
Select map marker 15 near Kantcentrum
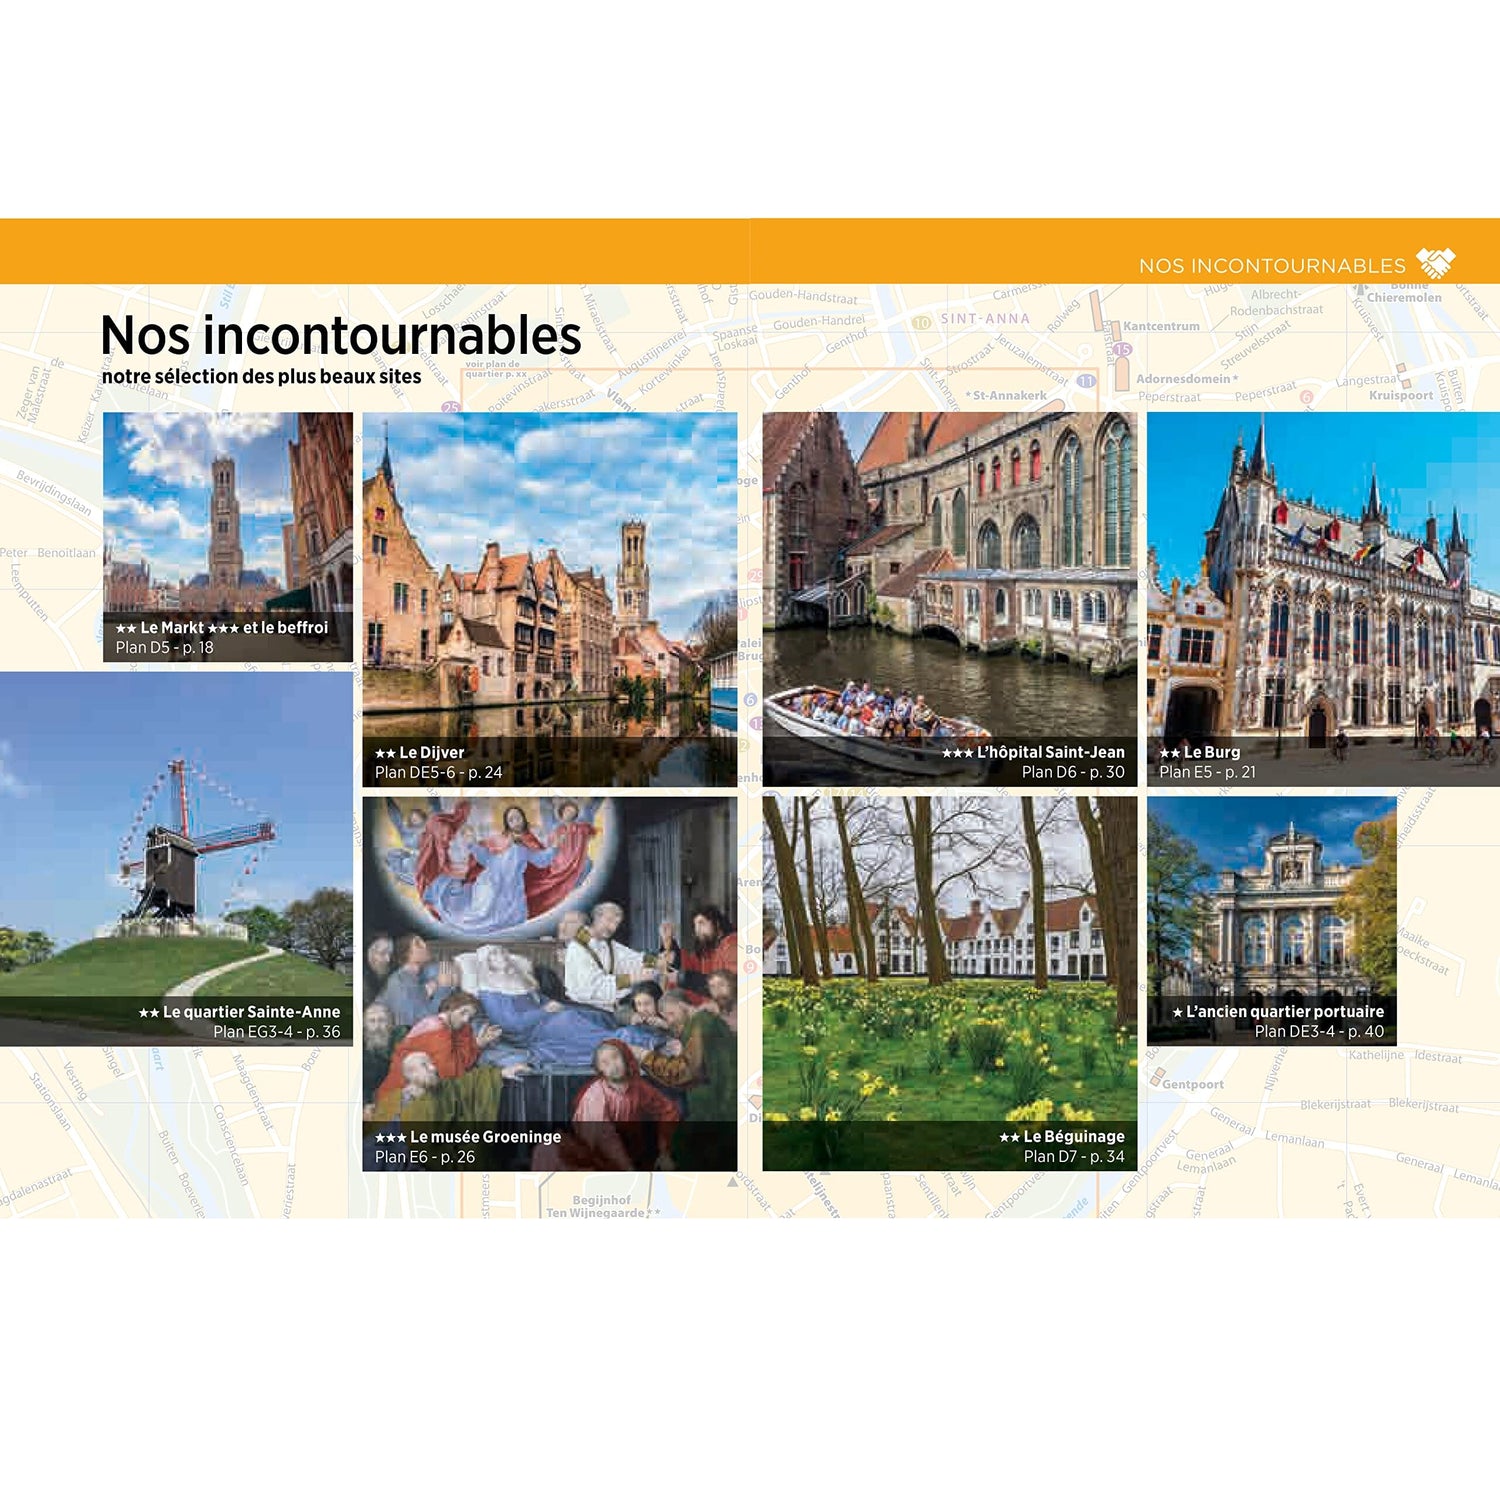click(x=1124, y=349)
